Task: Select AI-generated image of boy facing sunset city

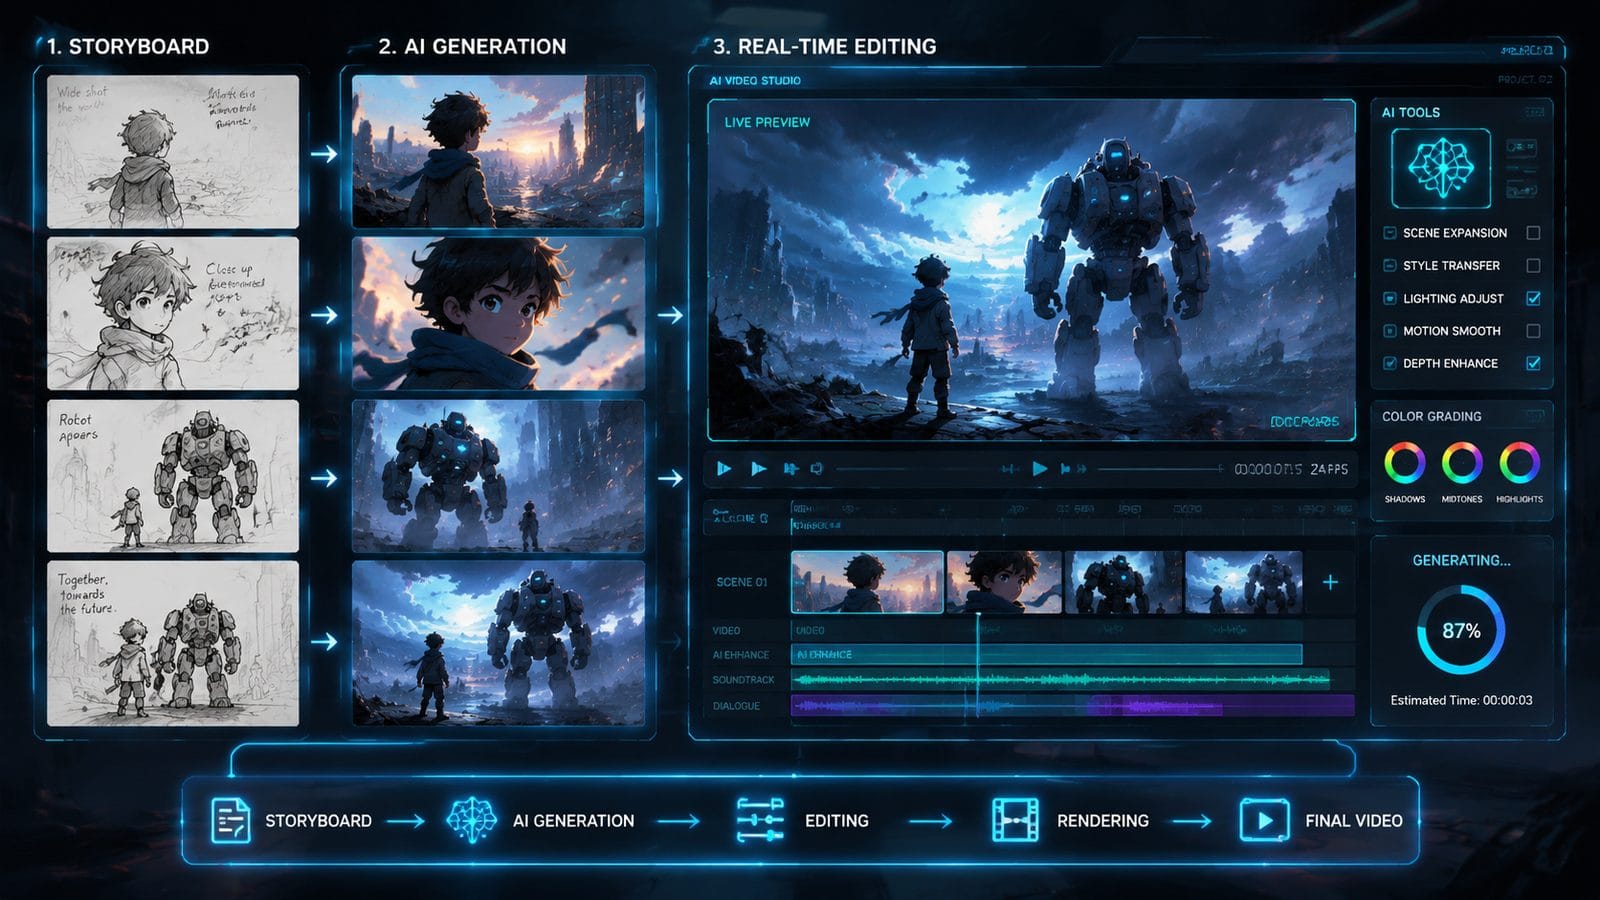Action: (x=498, y=152)
